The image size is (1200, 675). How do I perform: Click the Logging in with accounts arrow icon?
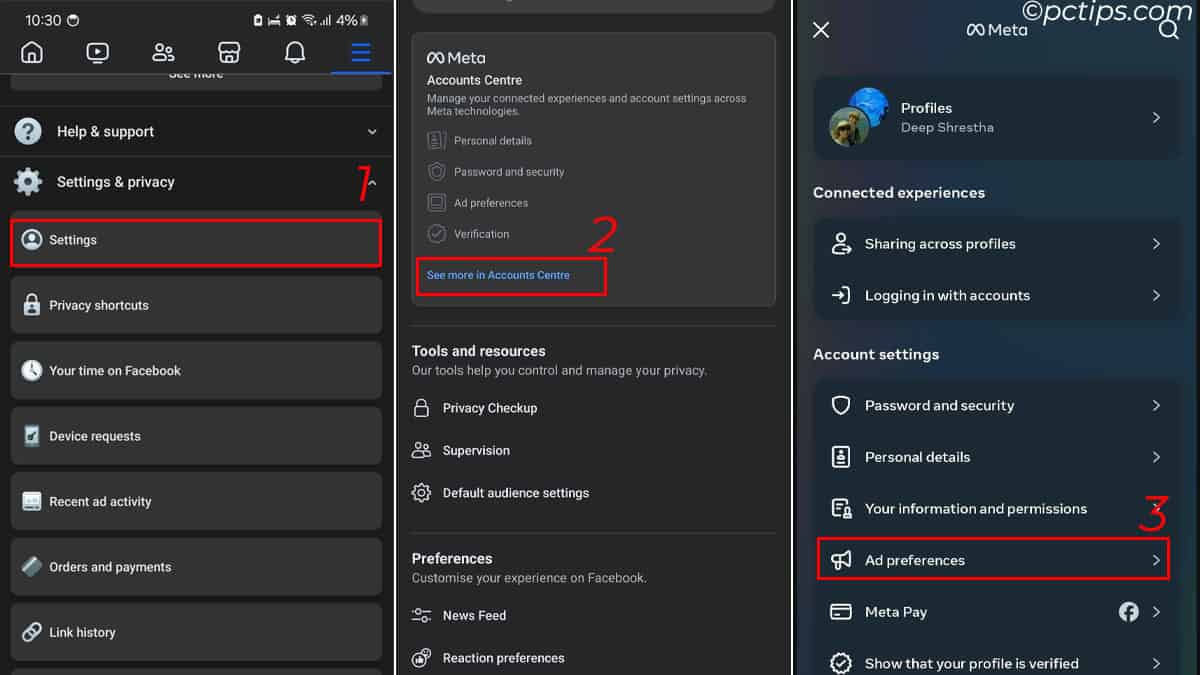tap(841, 296)
